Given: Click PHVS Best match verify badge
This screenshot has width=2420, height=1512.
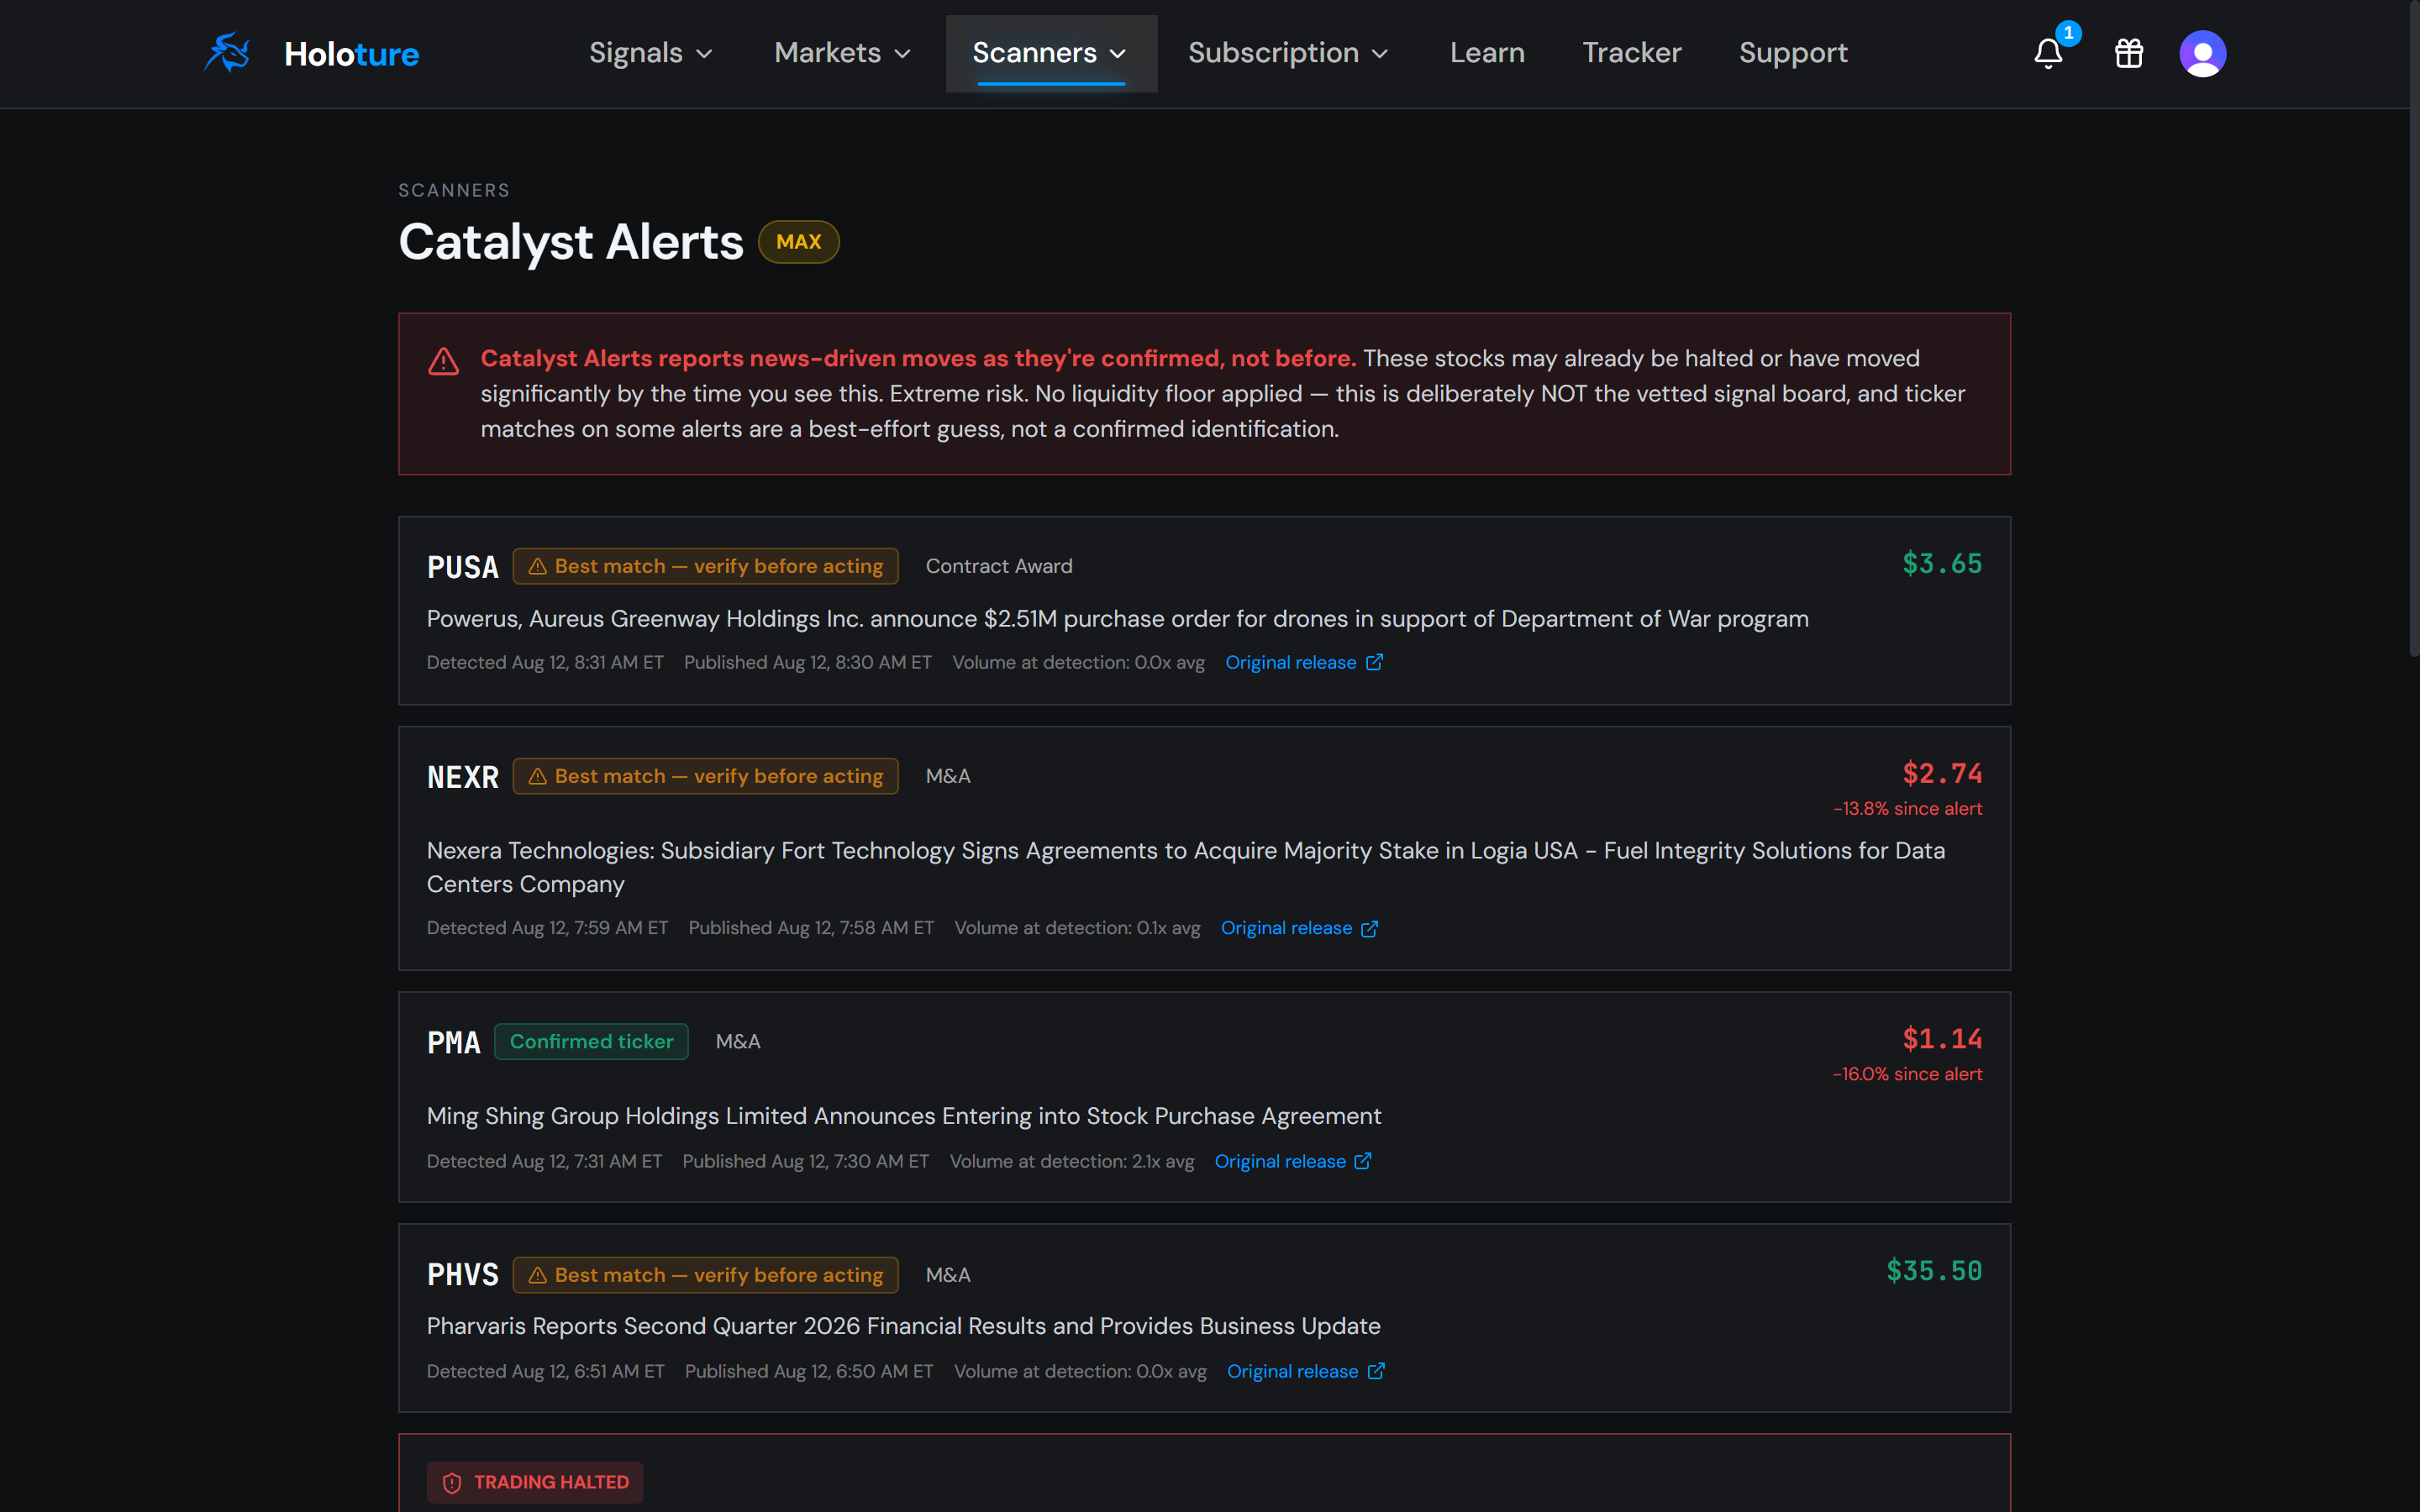Looking at the screenshot, I should pos(705,1275).
